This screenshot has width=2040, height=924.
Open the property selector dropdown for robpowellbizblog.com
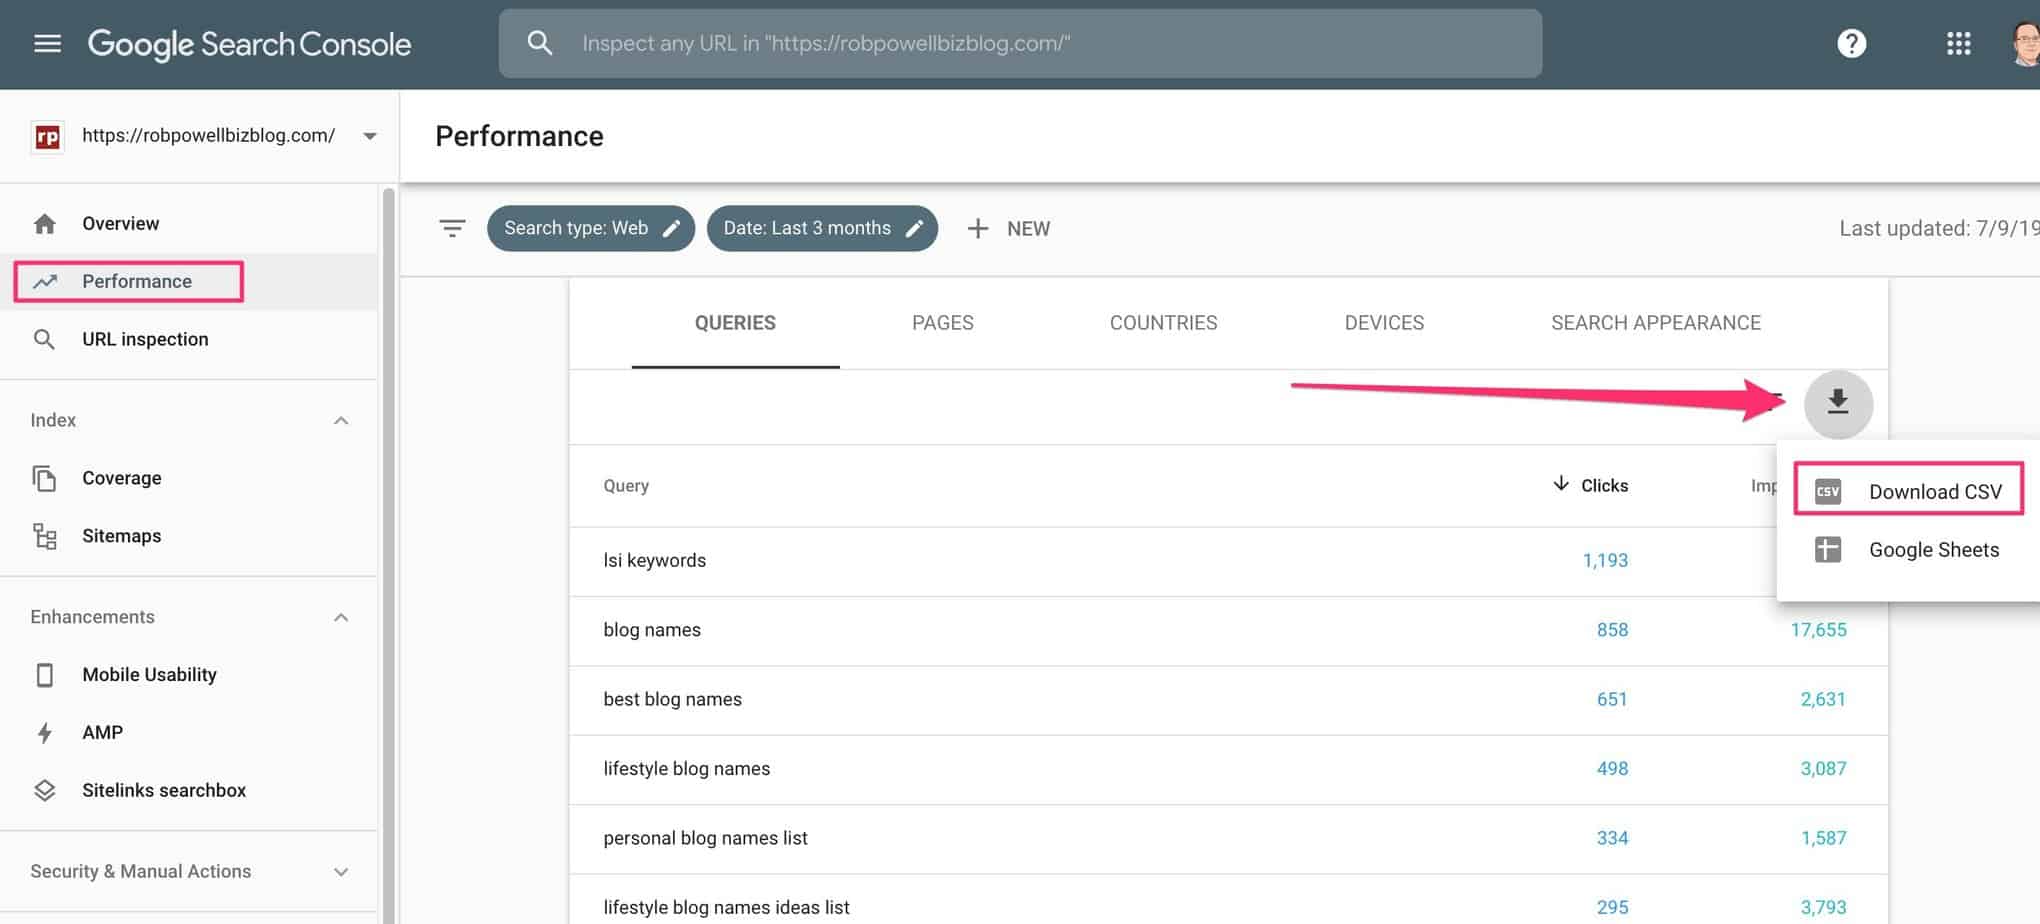[x=370, y=136]
